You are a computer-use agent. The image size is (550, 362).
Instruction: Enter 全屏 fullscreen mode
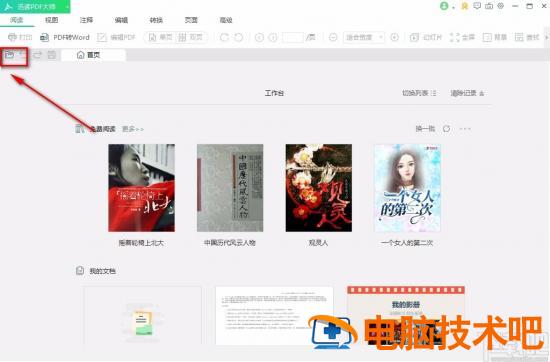click(462, 37)
